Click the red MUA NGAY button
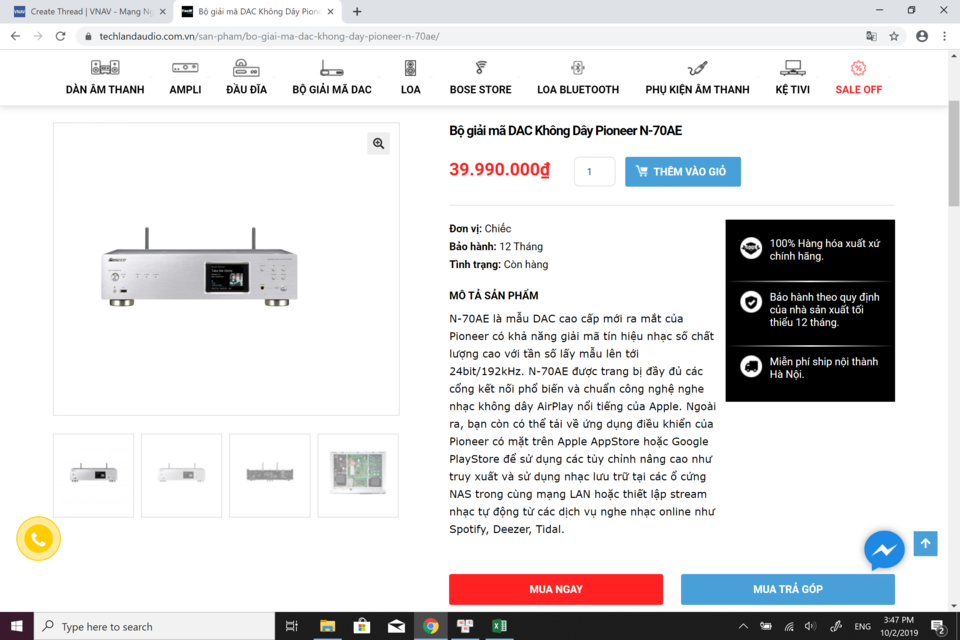The height and width of the screenshot is (640, 960). point(556,589)
